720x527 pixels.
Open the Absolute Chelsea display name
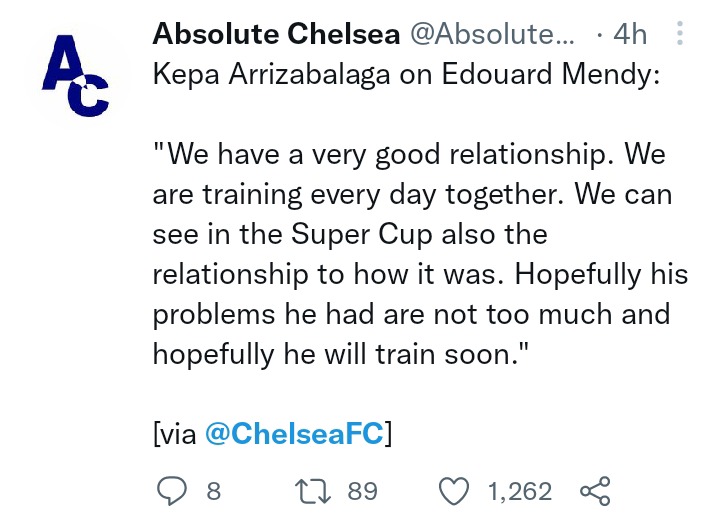276,34
